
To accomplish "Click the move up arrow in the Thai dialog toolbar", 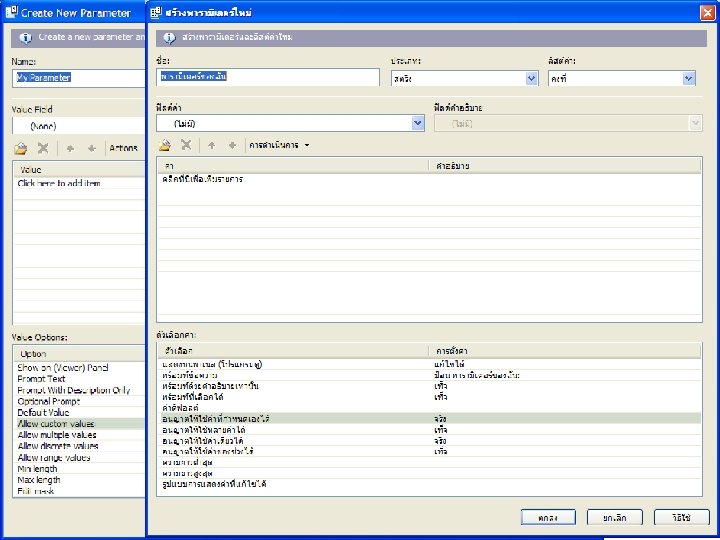I will [x=212, y=145].
